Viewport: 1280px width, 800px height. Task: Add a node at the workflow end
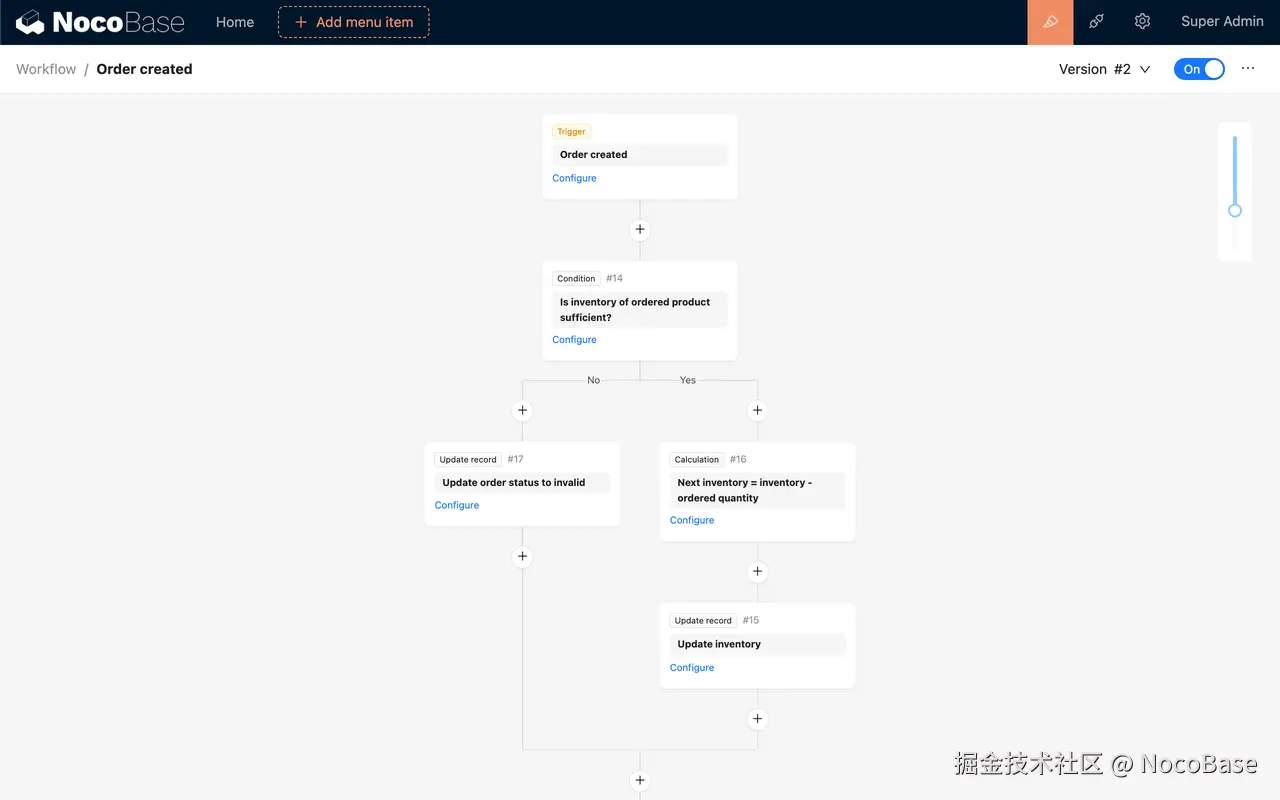(639, 780)
